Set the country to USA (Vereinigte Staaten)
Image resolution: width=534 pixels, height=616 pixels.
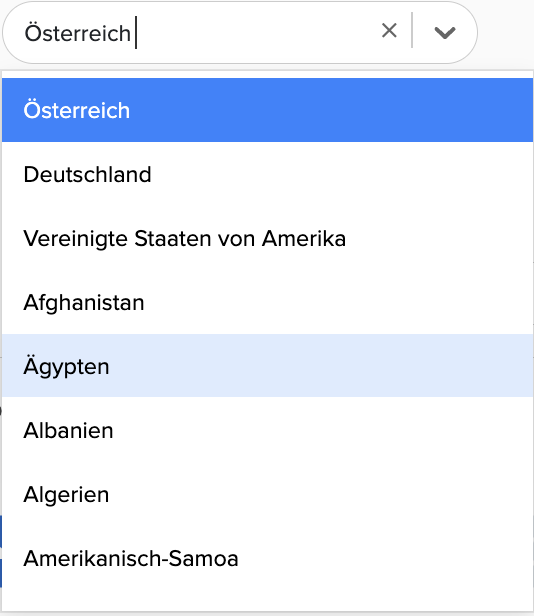267,238
